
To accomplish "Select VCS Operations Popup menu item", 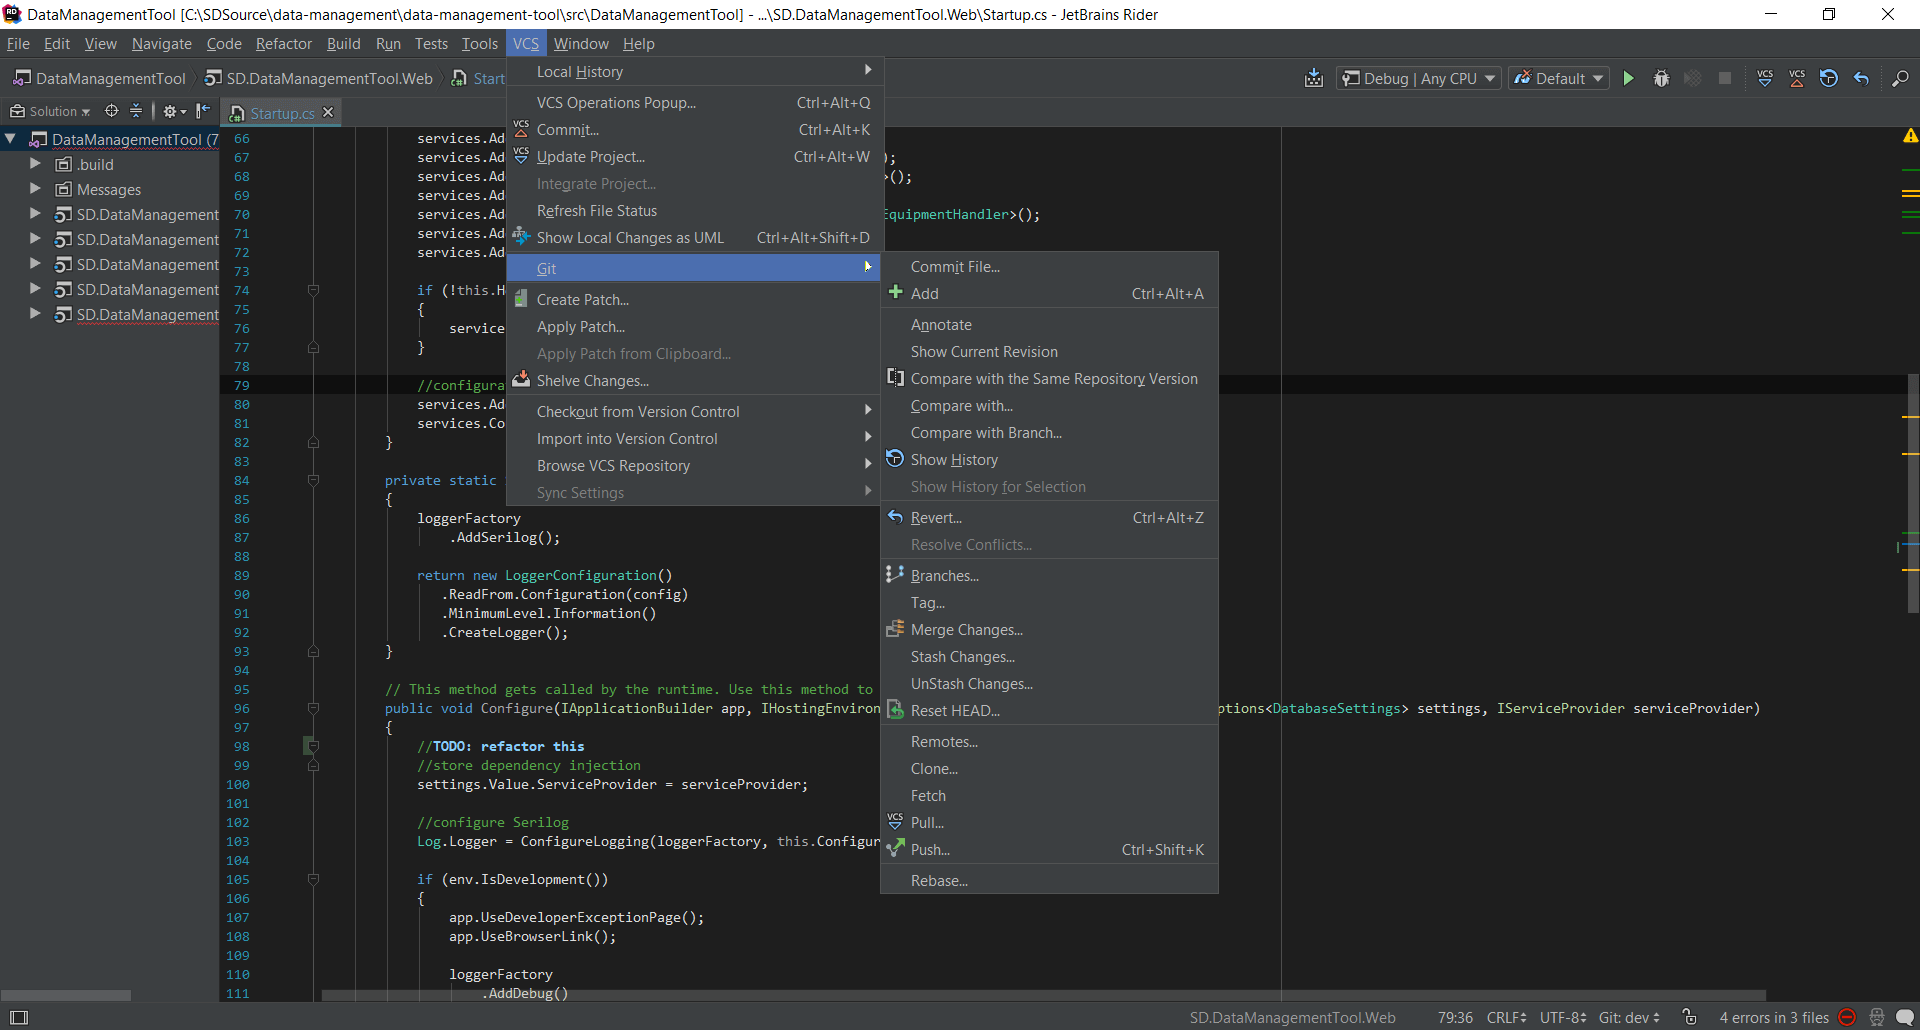I will pyautogui.click(x=693, y=103).
